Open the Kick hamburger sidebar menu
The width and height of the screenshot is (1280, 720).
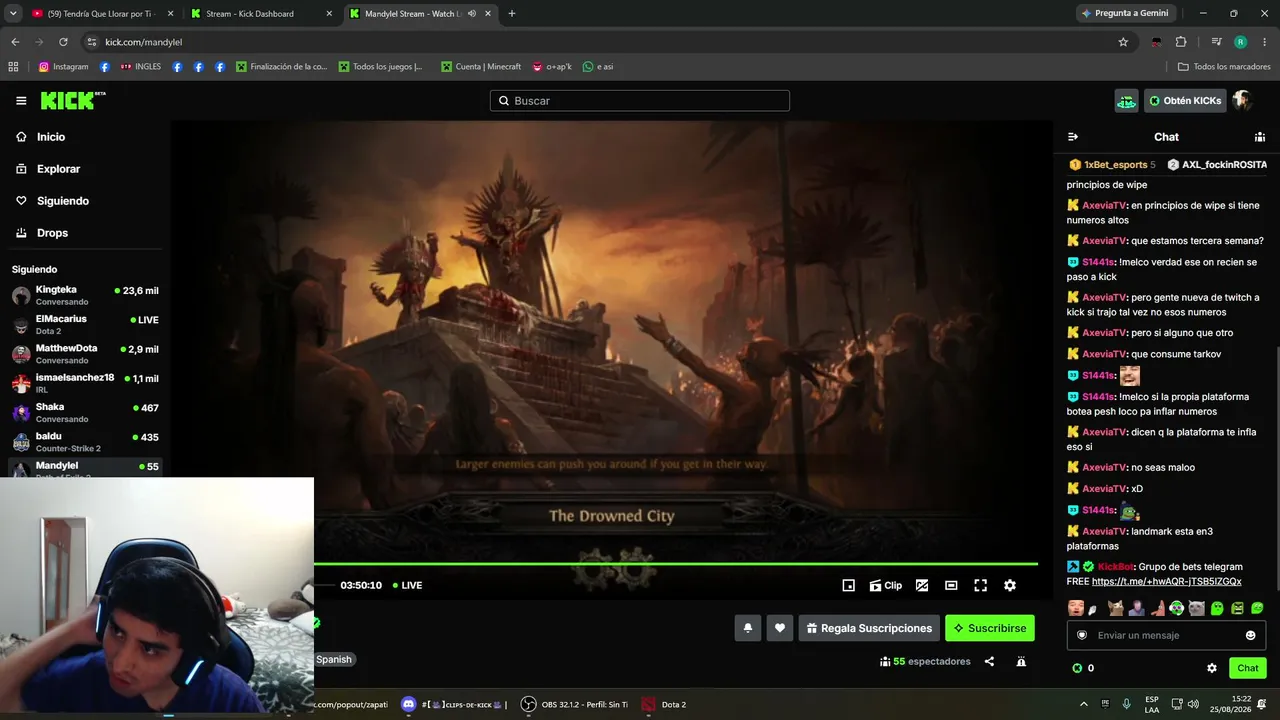click(21, 101)
